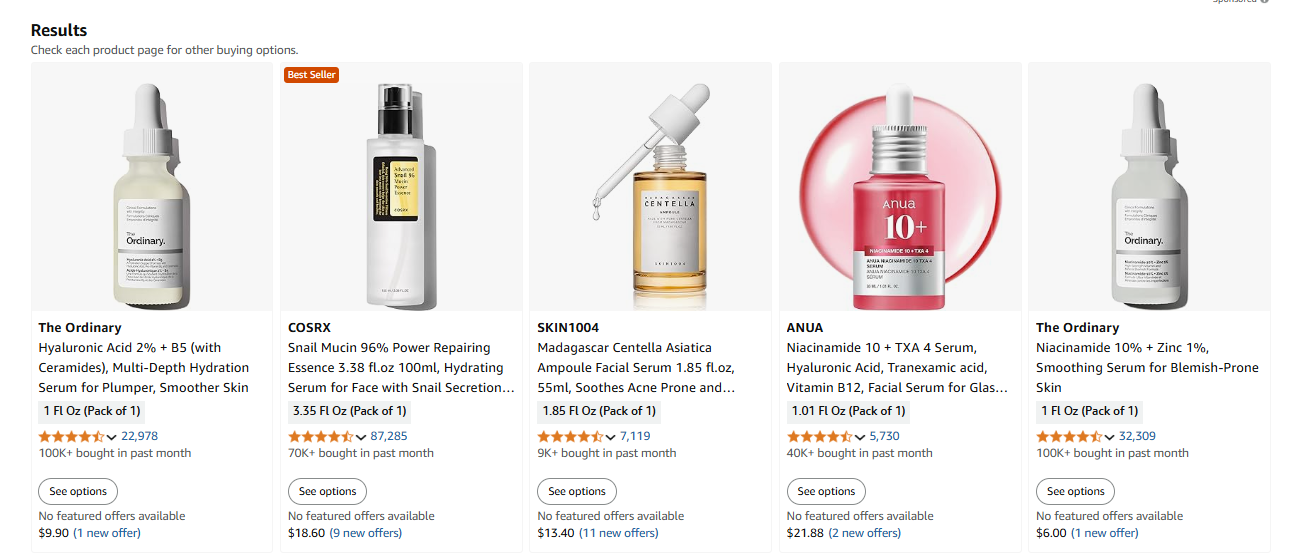This screenshot has height=553, width=1298.
Task: Open Madagascar Centella Asiatica Ampoule title link
Action: pos(635,368)
